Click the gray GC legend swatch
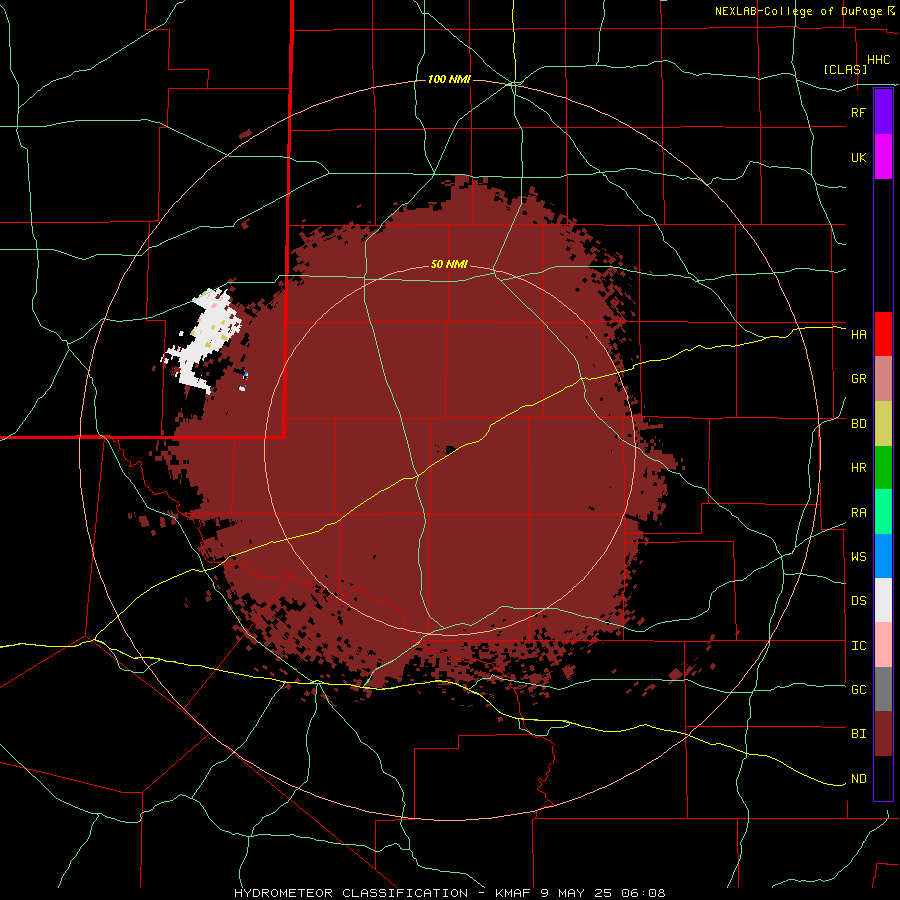The height and width of the screenshot is (900, 900). (x=883, y=689)
